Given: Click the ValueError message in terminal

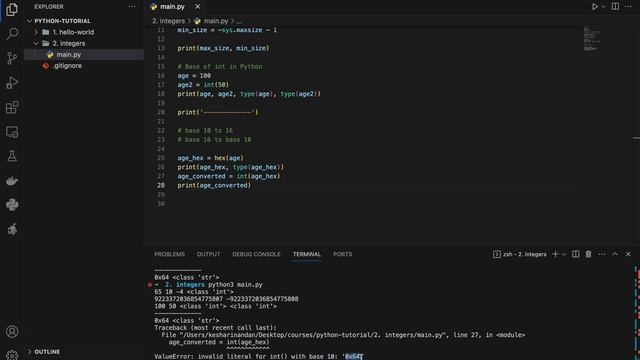Looking at the screenshot, I should click(x=258, y=356).
